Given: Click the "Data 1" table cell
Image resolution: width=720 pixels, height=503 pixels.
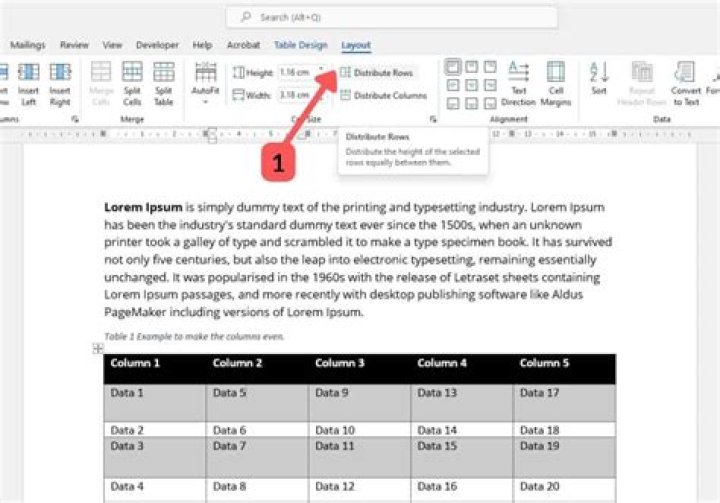Looking at the screenshot, I should [x=155, y=403].
